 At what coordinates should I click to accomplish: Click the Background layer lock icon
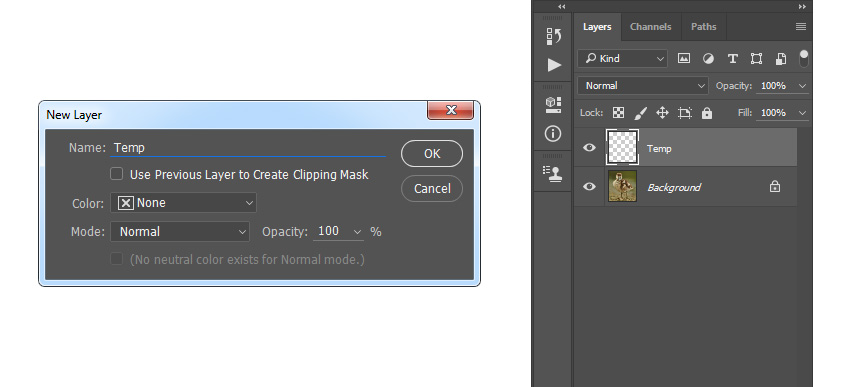point(775,187)
